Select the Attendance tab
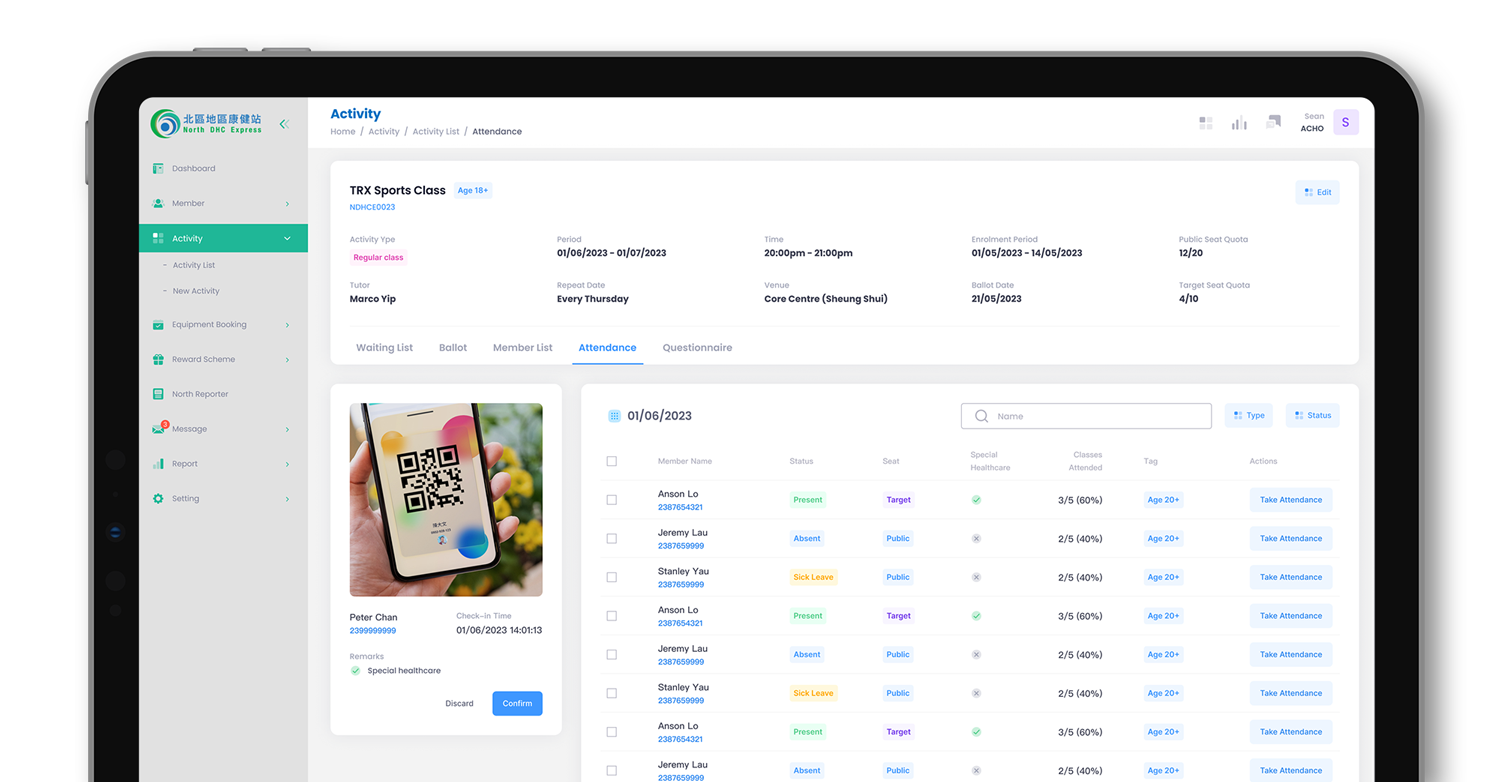 [607, 348]
